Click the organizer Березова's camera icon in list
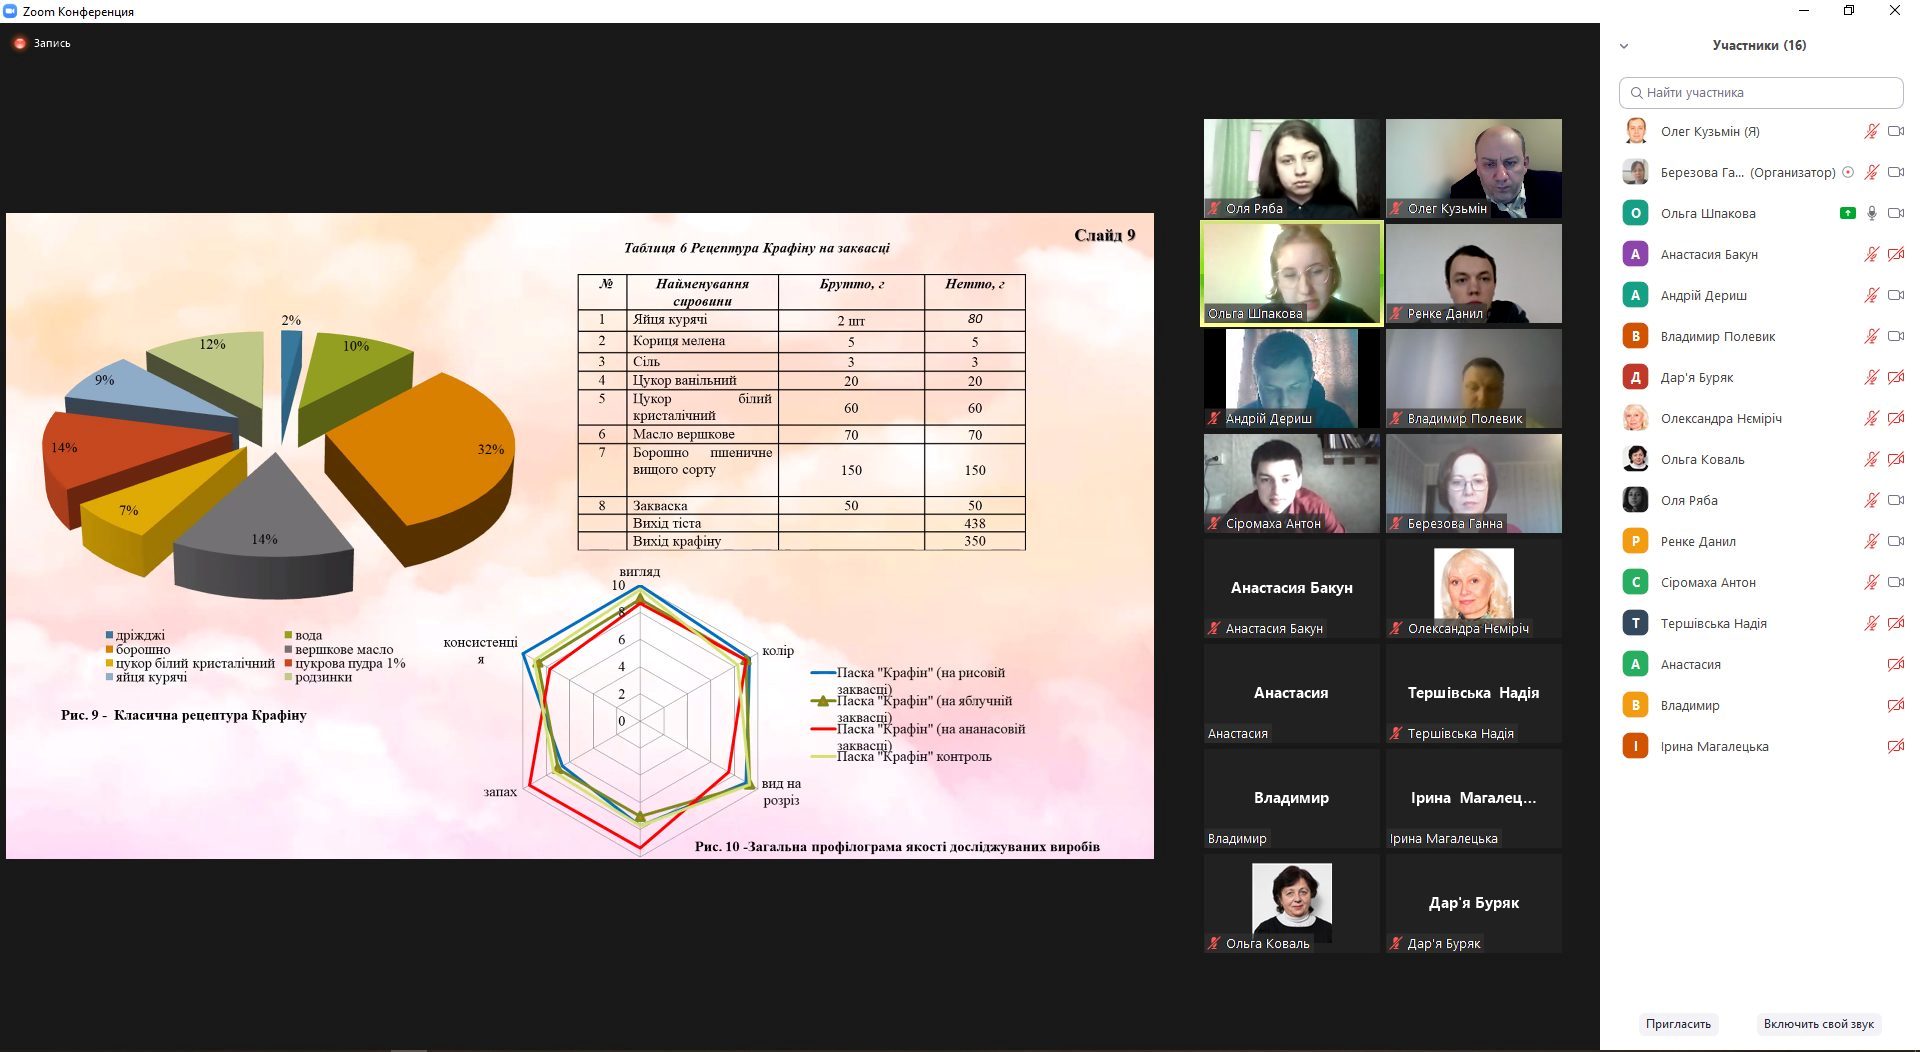This screenshot has width=1920, height=1052. pos(1896,172)
